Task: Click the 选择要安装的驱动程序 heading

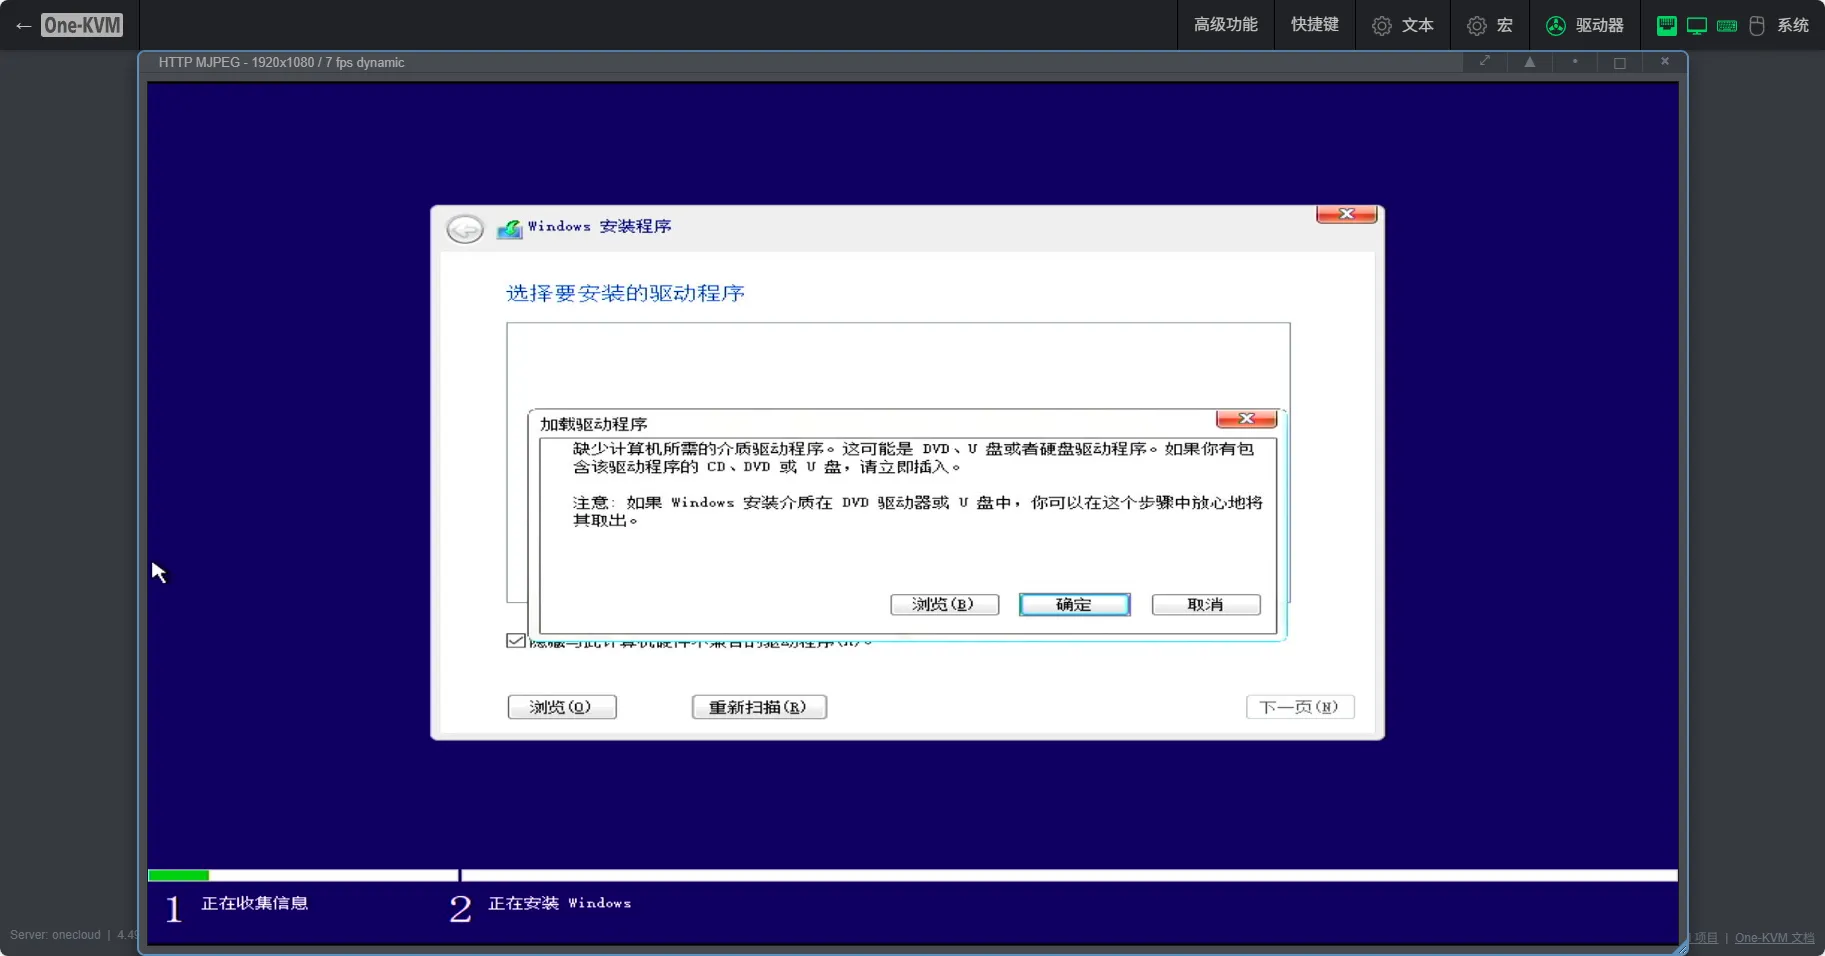Action: (x=625, y=293)
